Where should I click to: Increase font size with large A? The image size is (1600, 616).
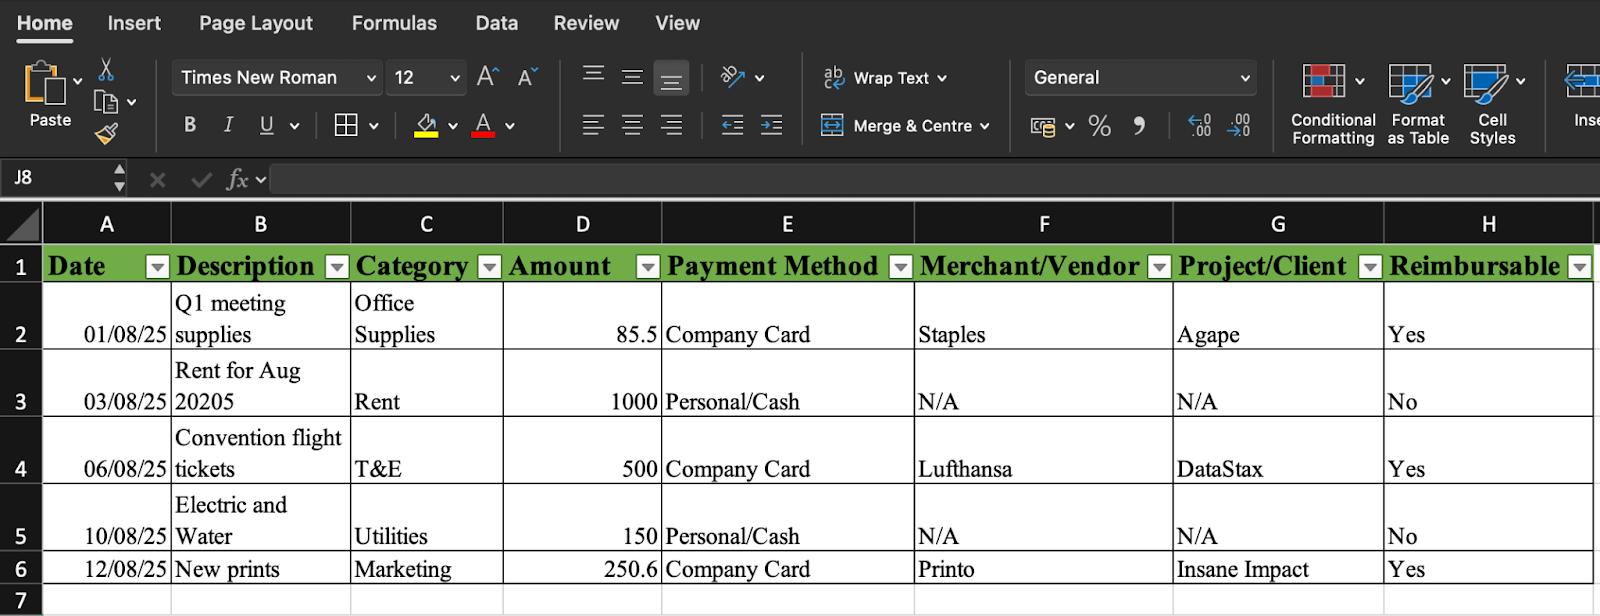(x=487, y=77)
